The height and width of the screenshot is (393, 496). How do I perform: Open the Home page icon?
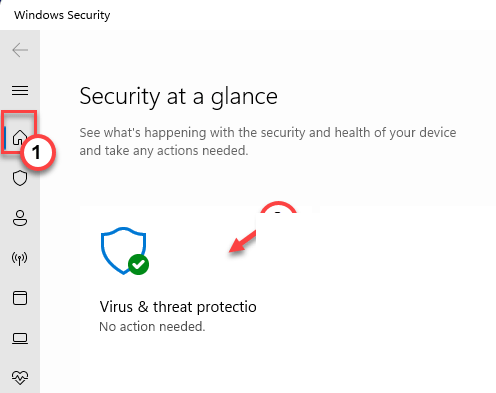pos(19,137)
